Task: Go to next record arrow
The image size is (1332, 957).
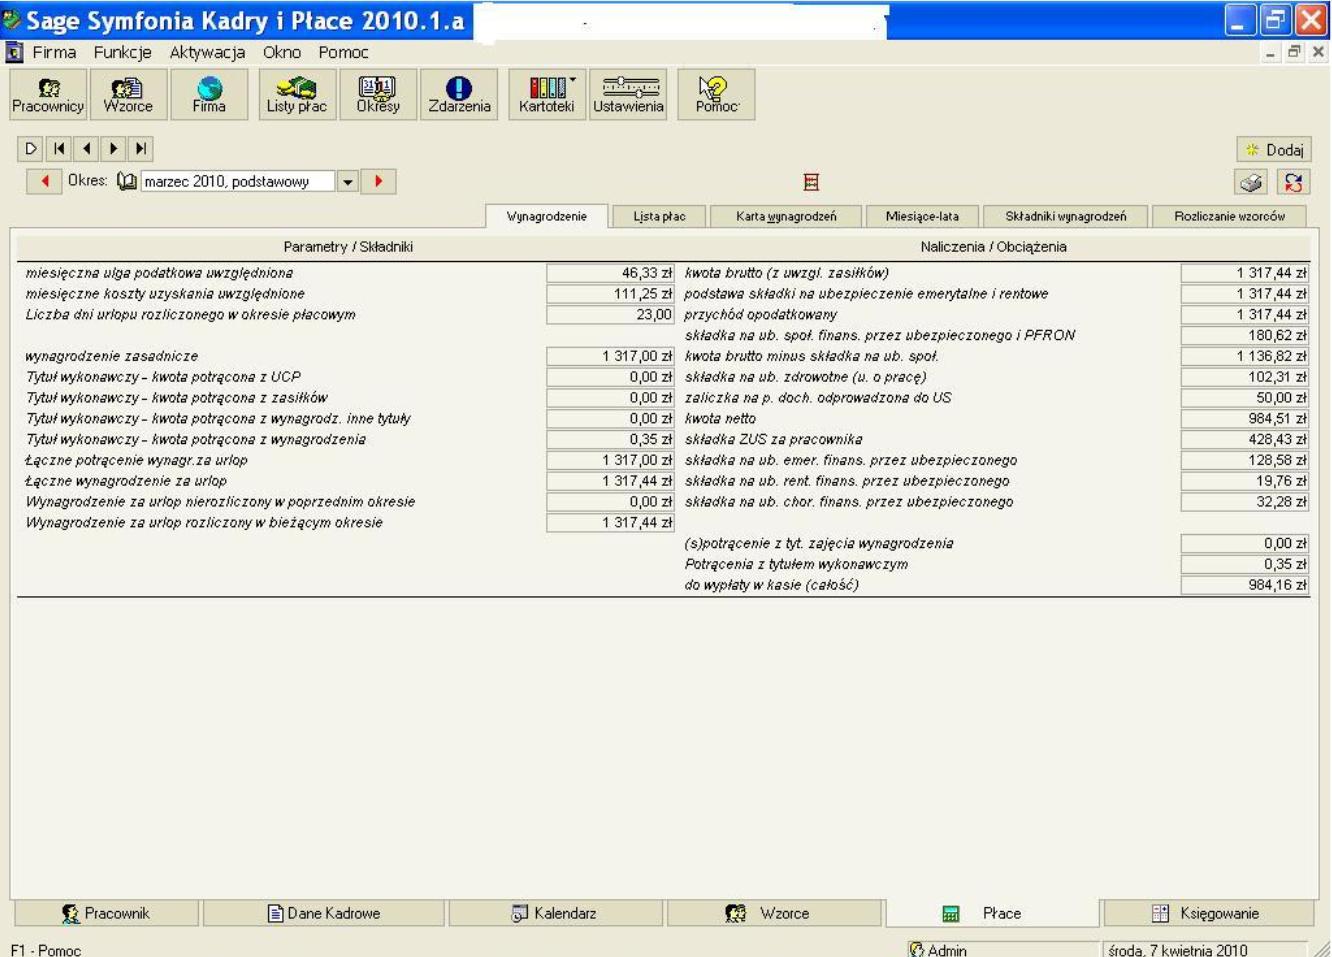Action: coord(113,149)
